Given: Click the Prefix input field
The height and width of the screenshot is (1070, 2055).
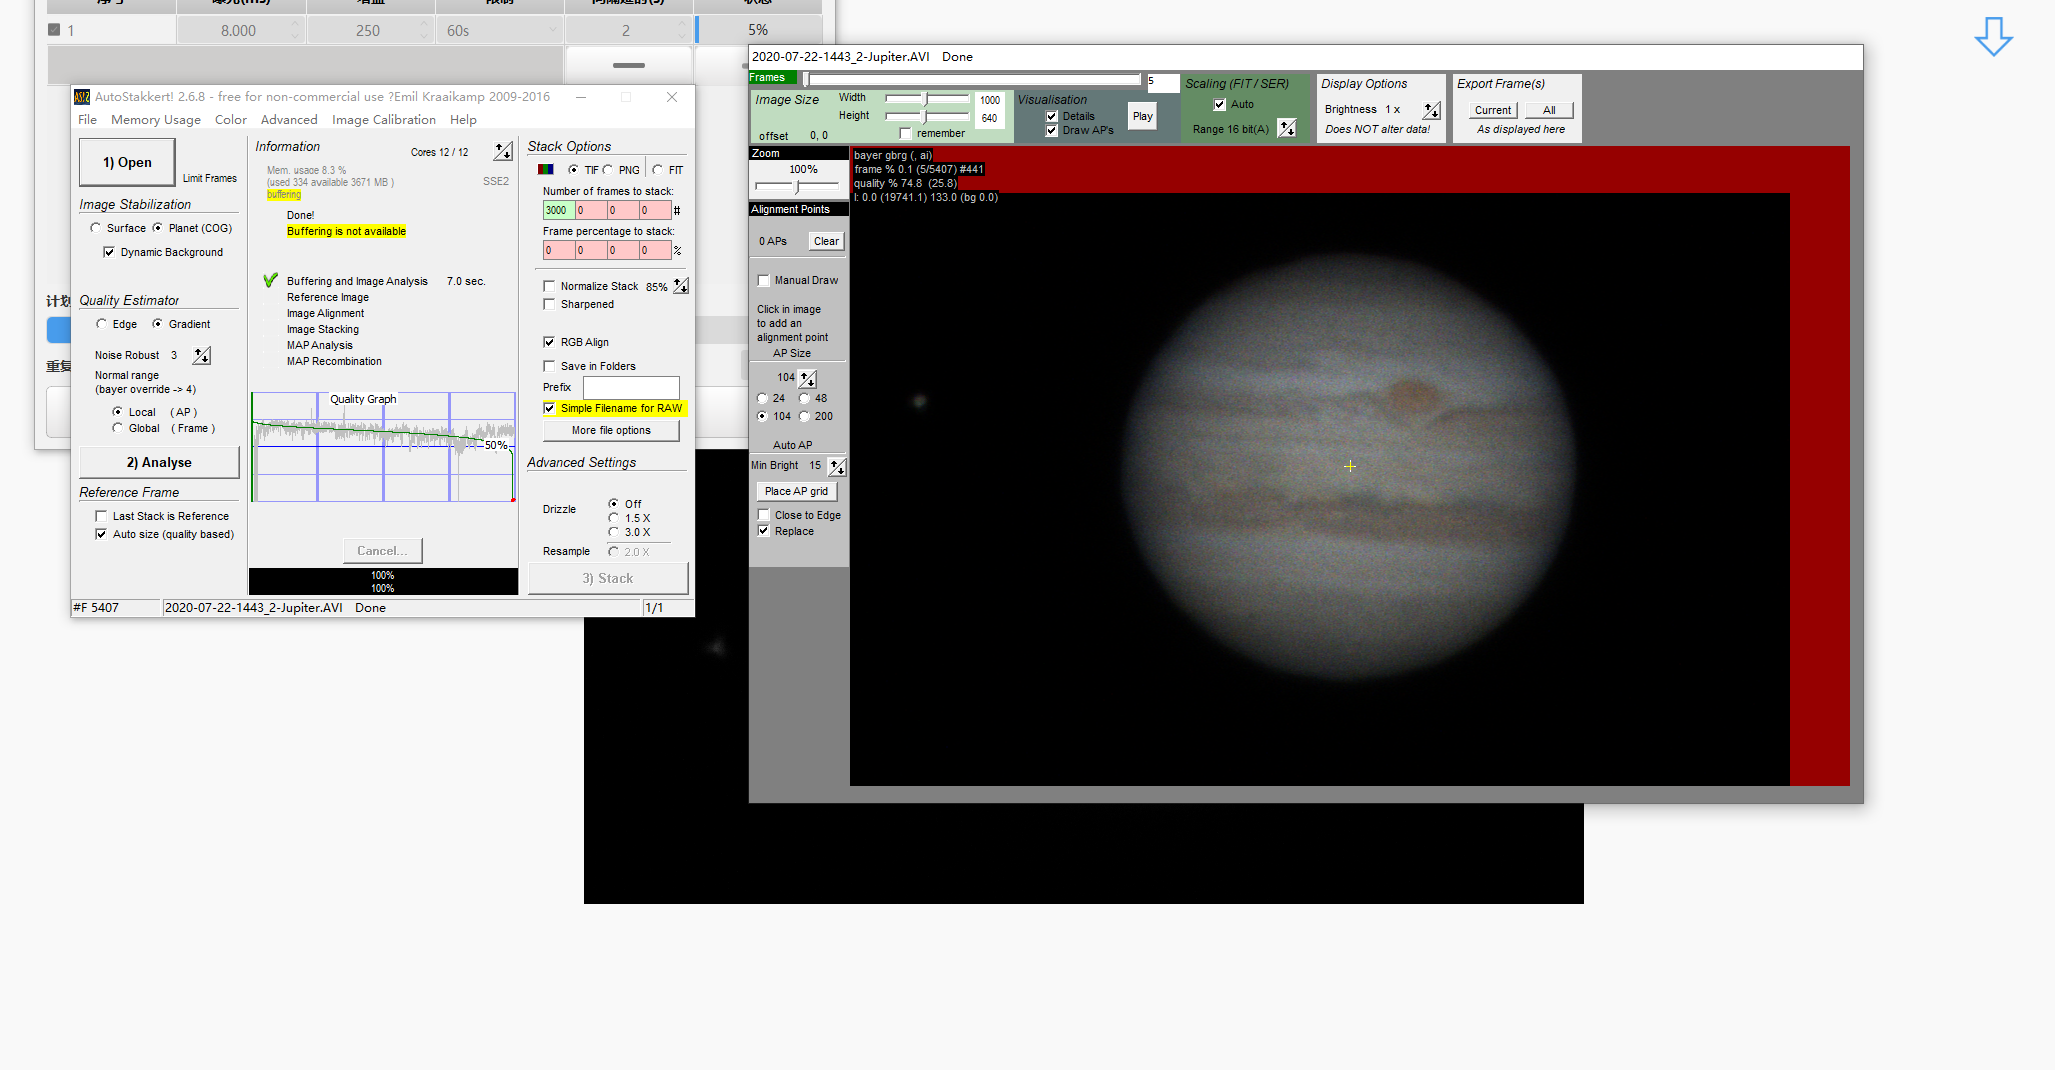Looking at the screenshot, I should pyautogui.click(x=631, y=387).
